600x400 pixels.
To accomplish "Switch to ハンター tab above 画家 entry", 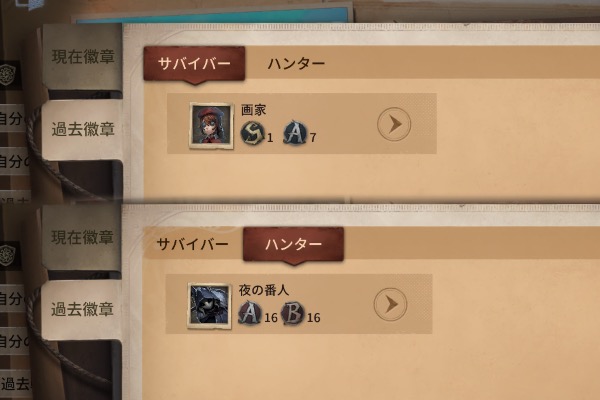I will click(x=296, y=64).
